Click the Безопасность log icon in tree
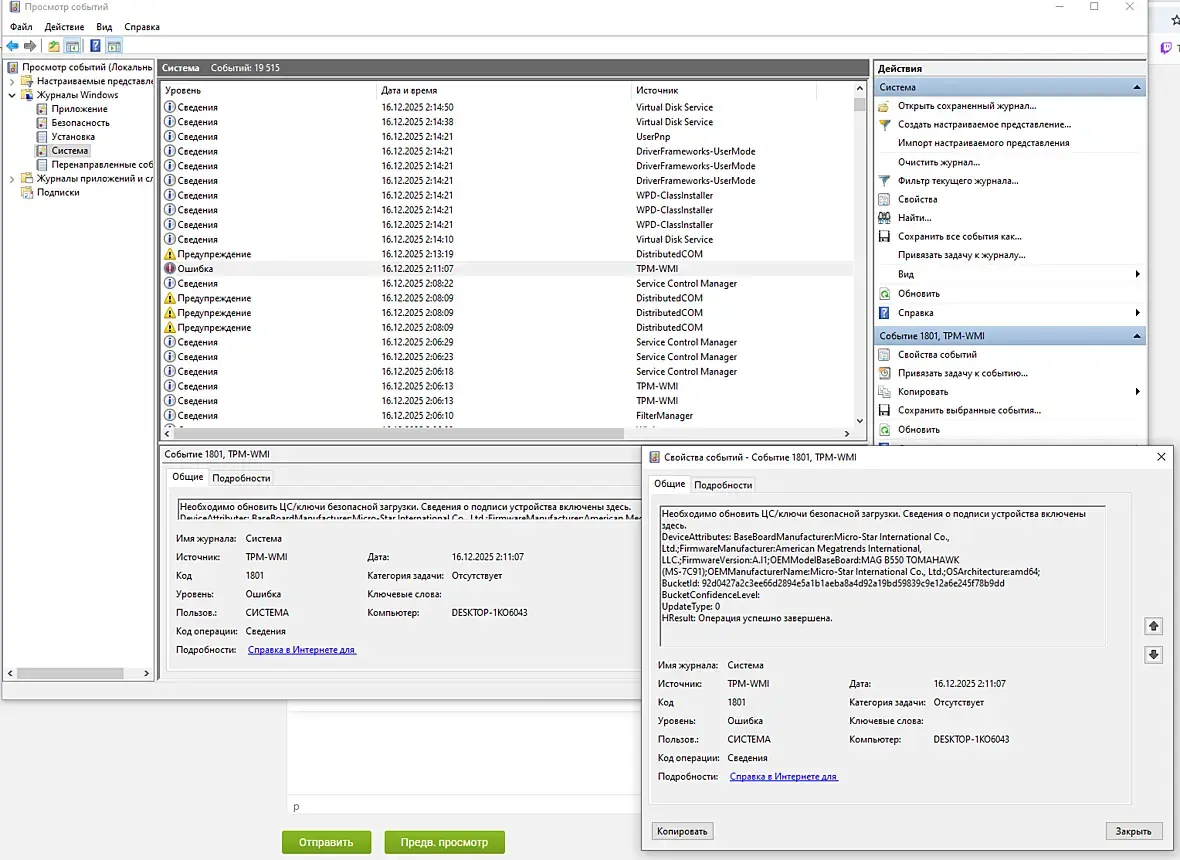The height and width of the screenshot is (860, 1180). (x=42, y=123)
